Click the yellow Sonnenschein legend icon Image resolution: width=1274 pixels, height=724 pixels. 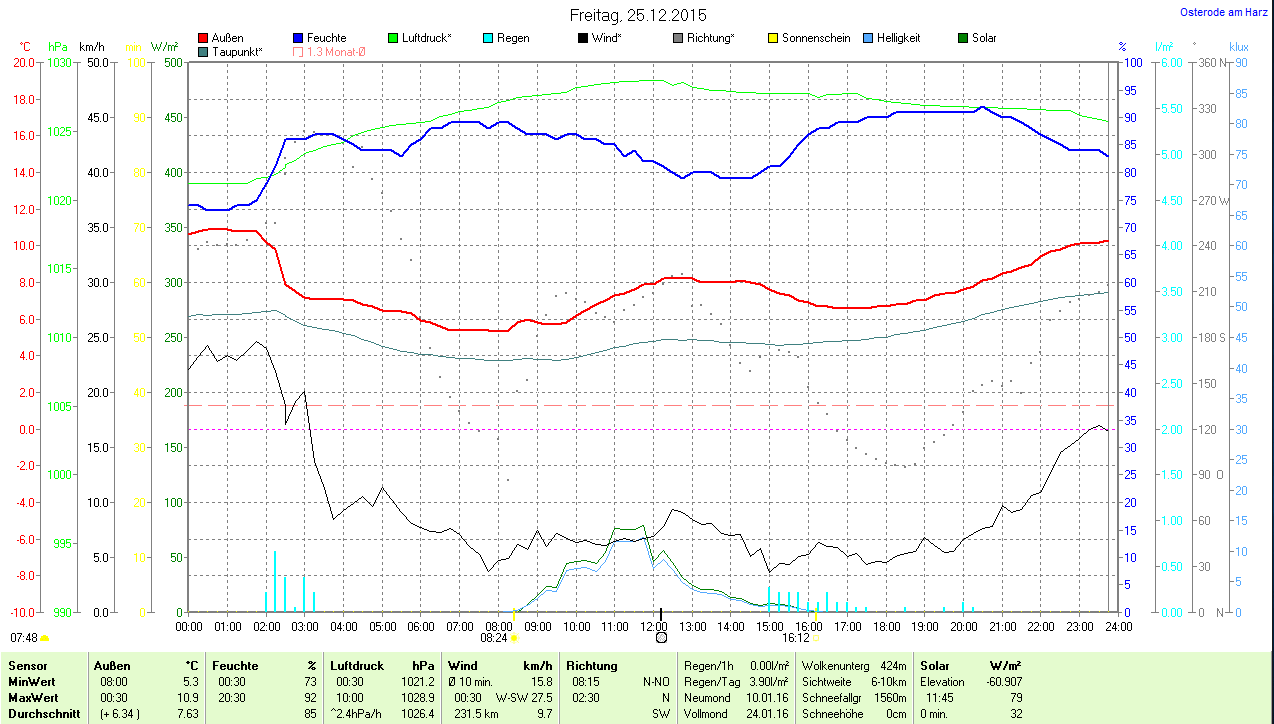773,38
